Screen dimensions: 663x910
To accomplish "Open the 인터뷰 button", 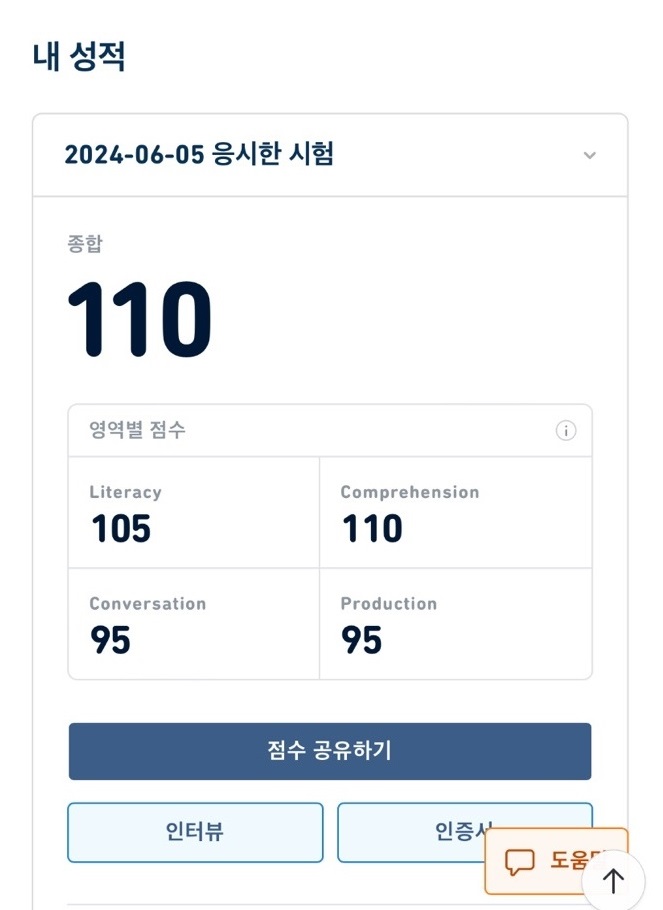I will point(195,832).
